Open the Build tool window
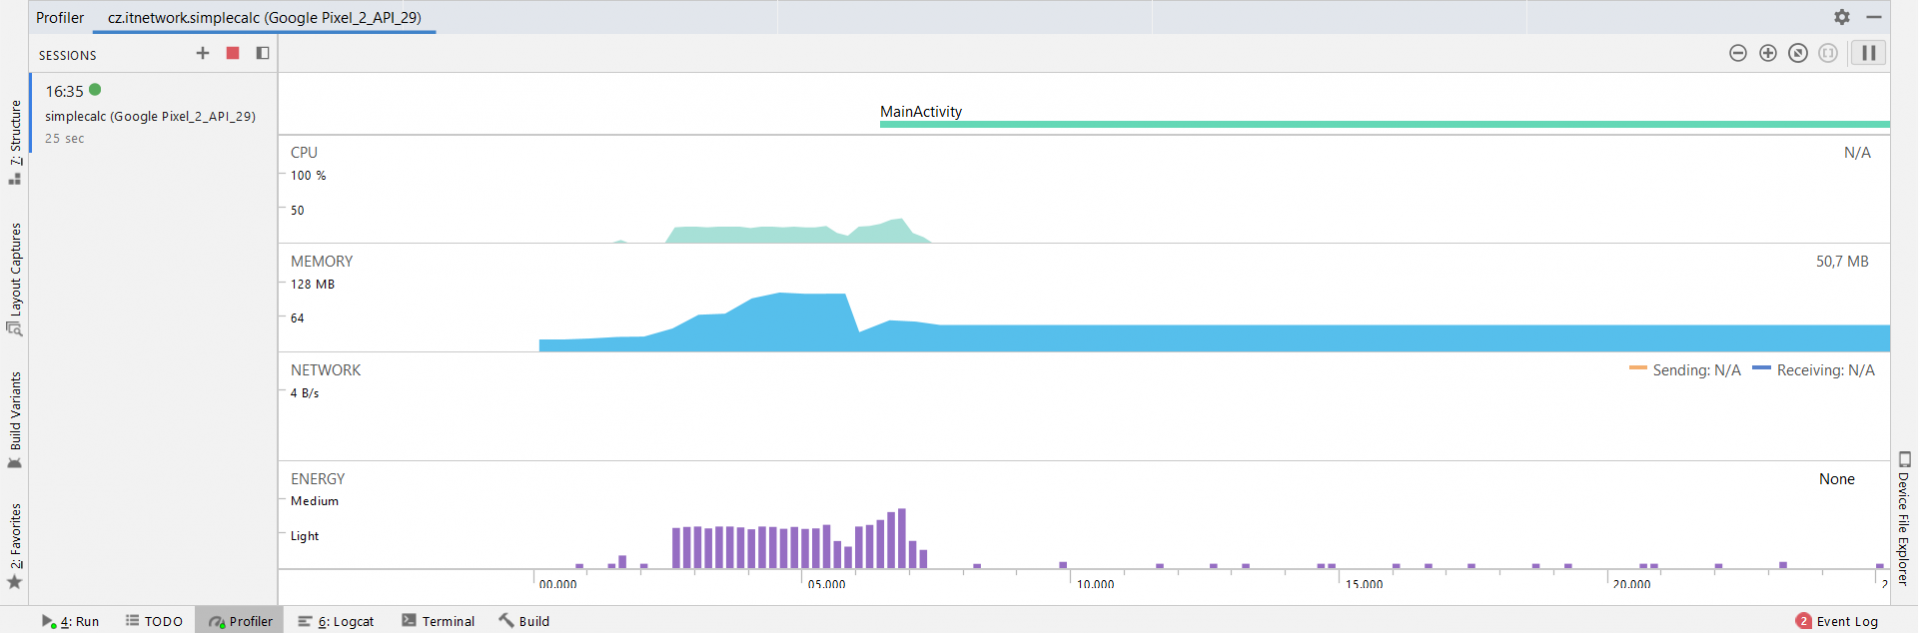Screen dimensions: 1920x633 [524, 621]
